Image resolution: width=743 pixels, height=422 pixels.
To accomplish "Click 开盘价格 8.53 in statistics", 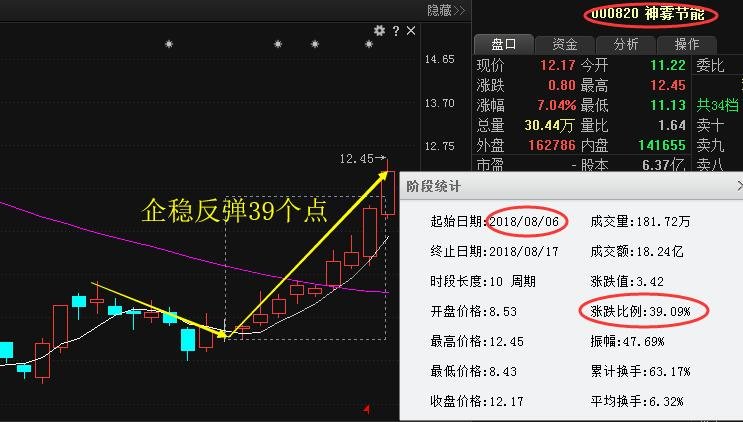I will [473, 311].
